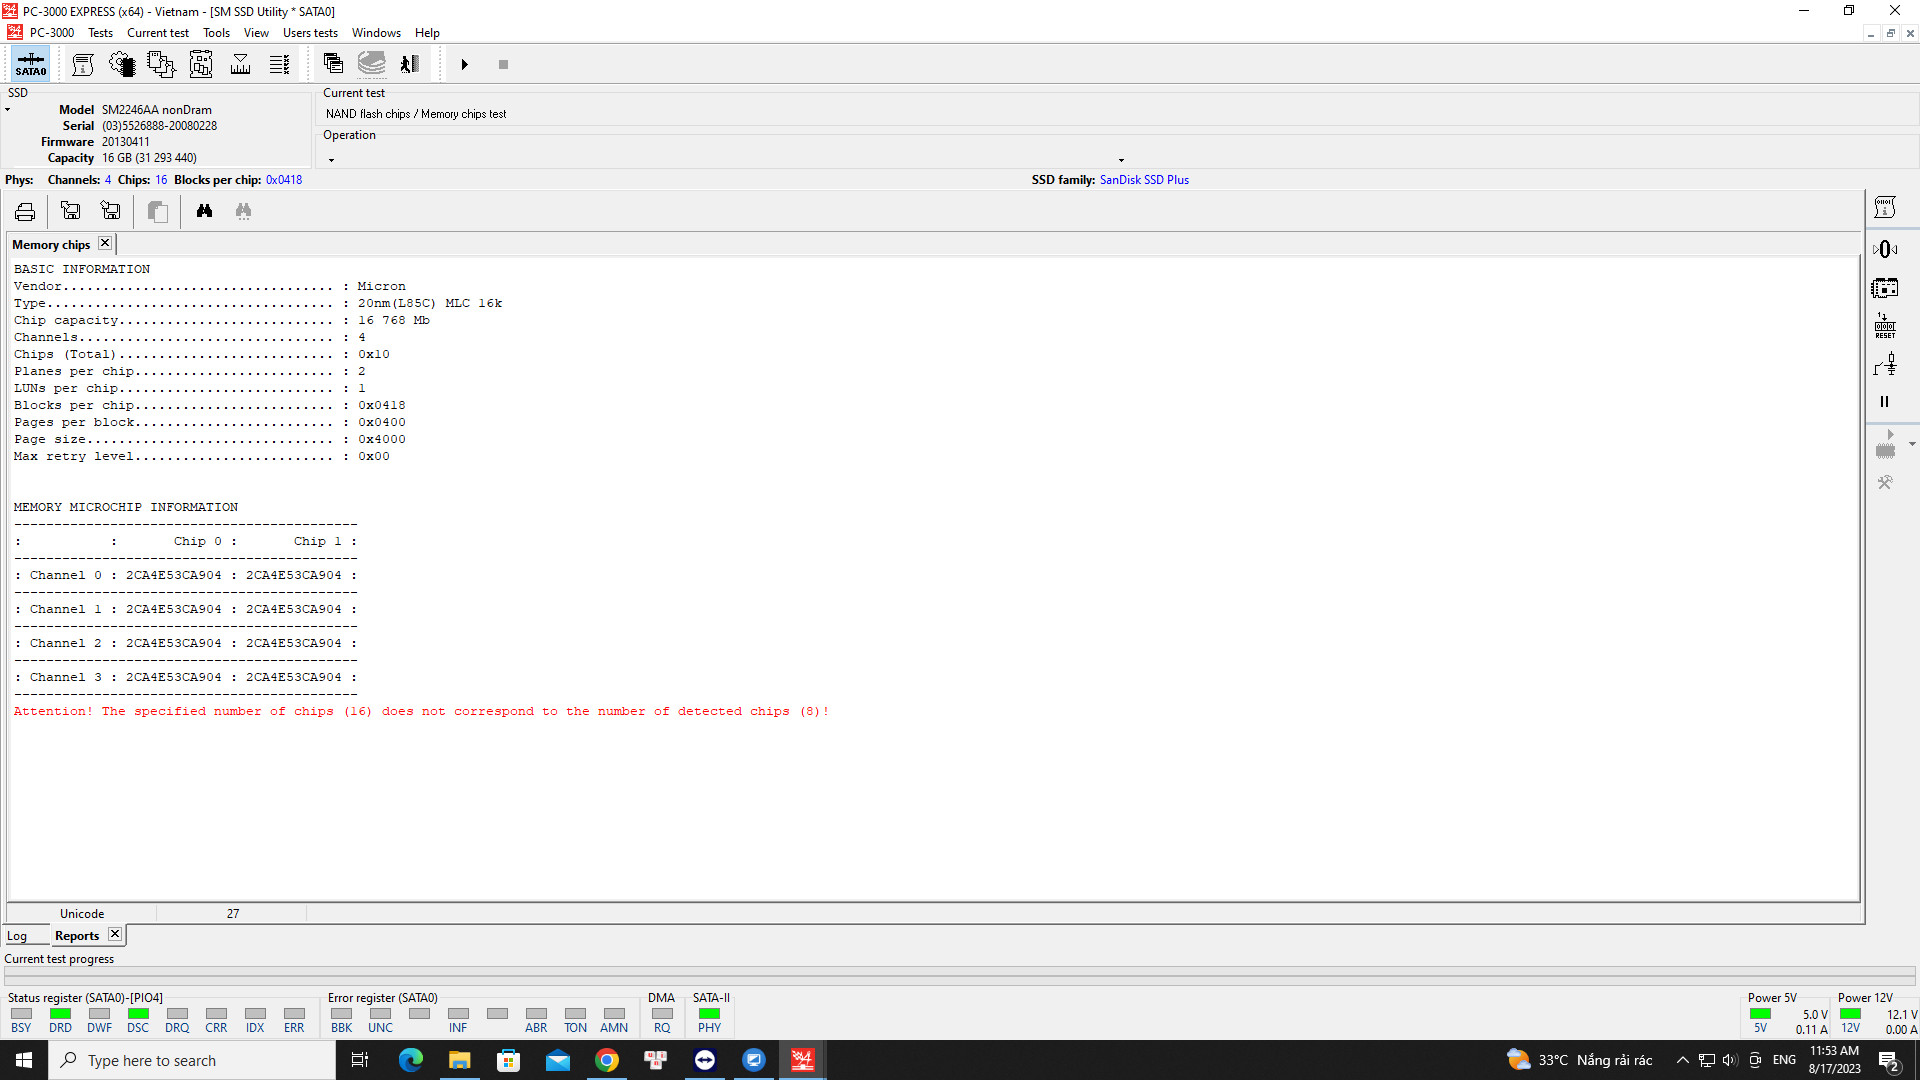This screenshot has width=1920, height=1080.
Task: Open the PC-3000 menu
Action: [52, 33]
